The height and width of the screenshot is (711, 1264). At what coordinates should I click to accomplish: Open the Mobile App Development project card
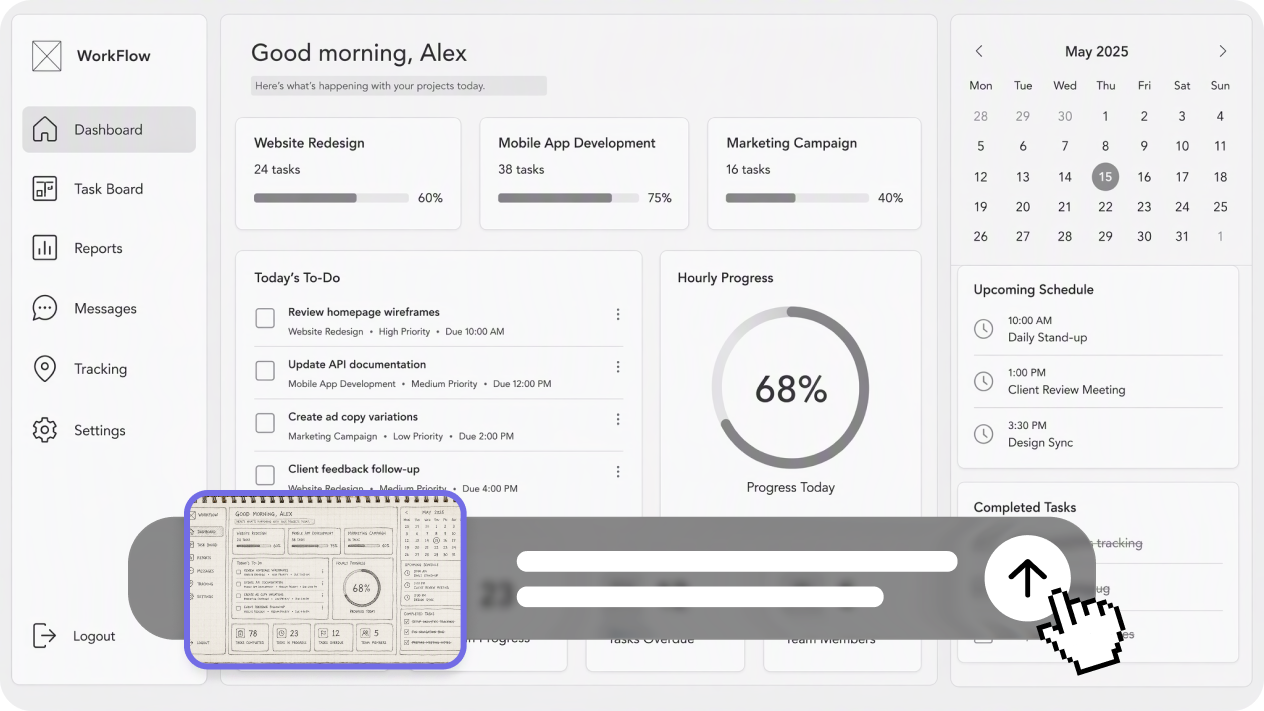pos(584,174)
